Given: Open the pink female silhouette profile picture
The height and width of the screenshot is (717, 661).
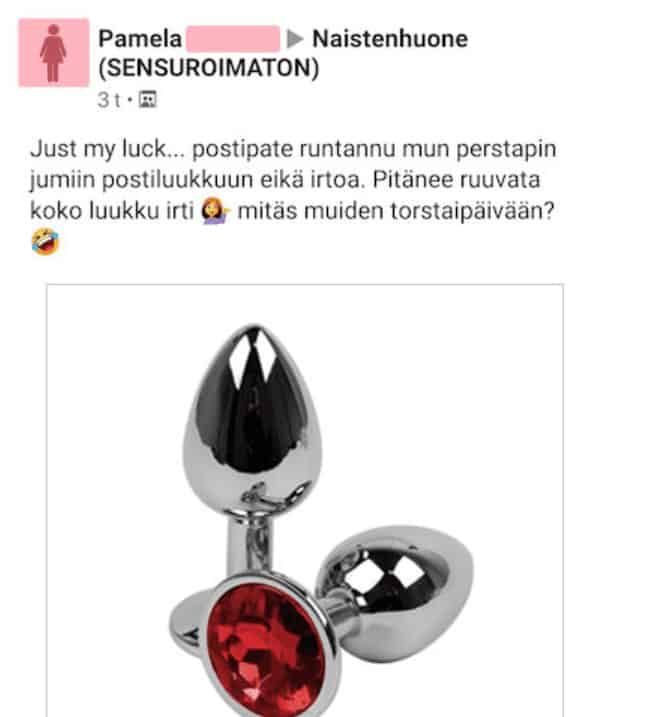Looking at the screenshot, I should pos(54,53).
